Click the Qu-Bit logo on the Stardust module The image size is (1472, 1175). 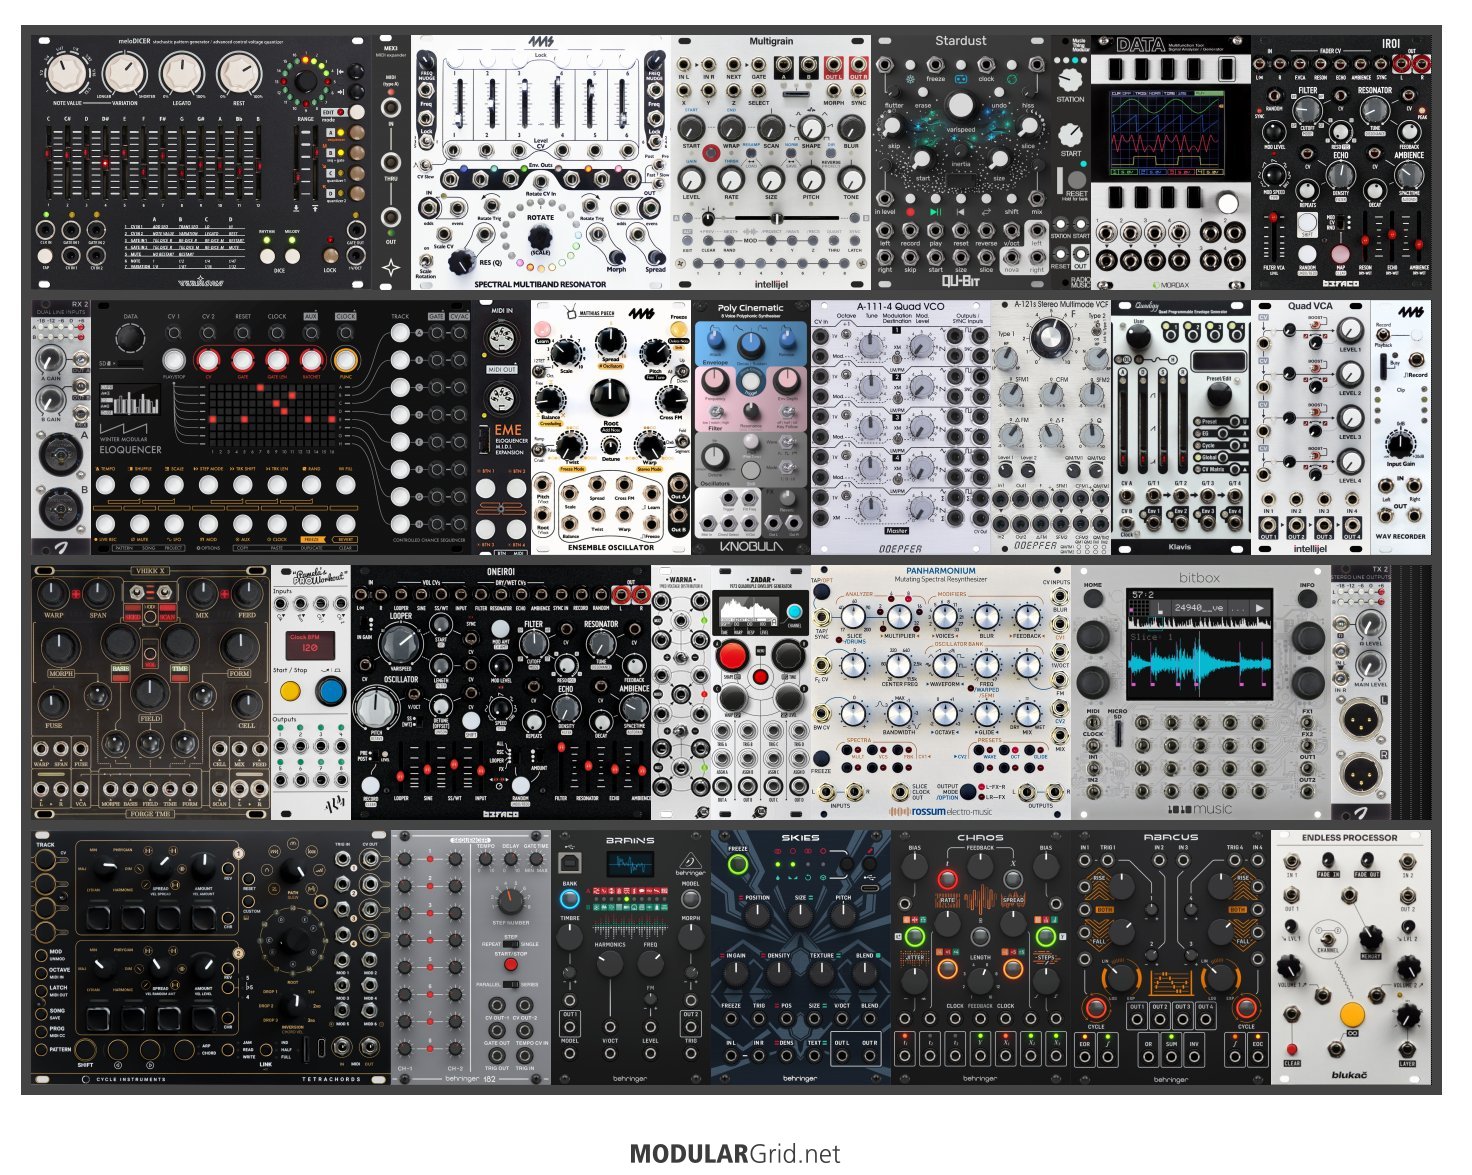(x=960, y=283)
